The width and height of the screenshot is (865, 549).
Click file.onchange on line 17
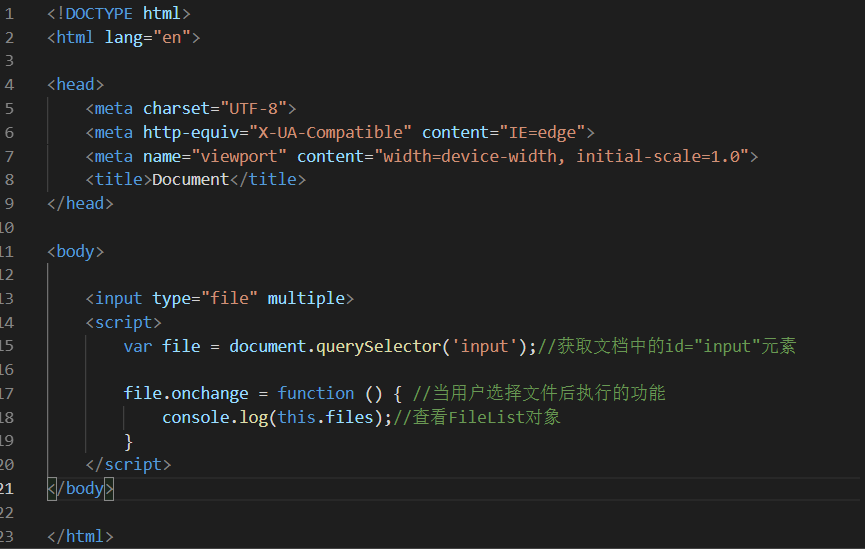(x=186, y=393)
